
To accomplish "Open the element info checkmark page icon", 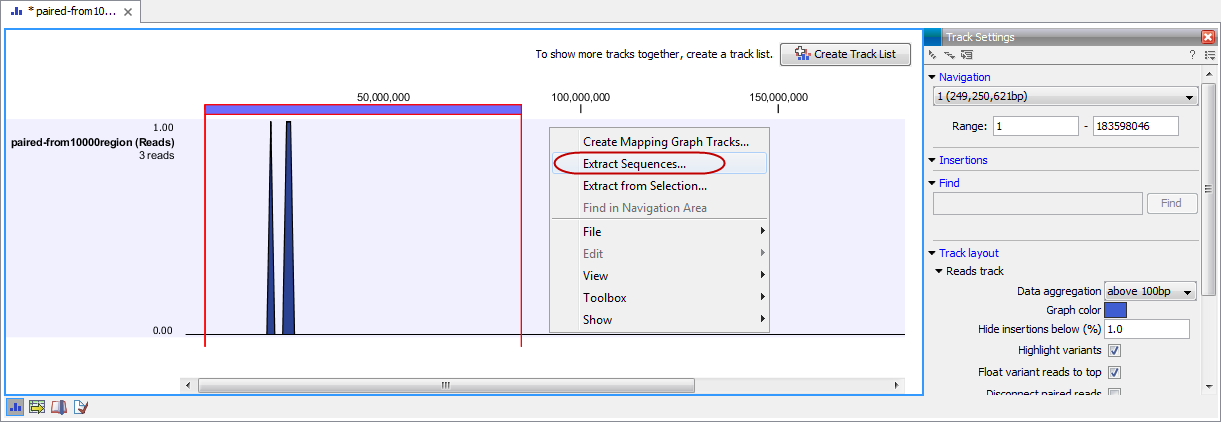I will [81, 407].
